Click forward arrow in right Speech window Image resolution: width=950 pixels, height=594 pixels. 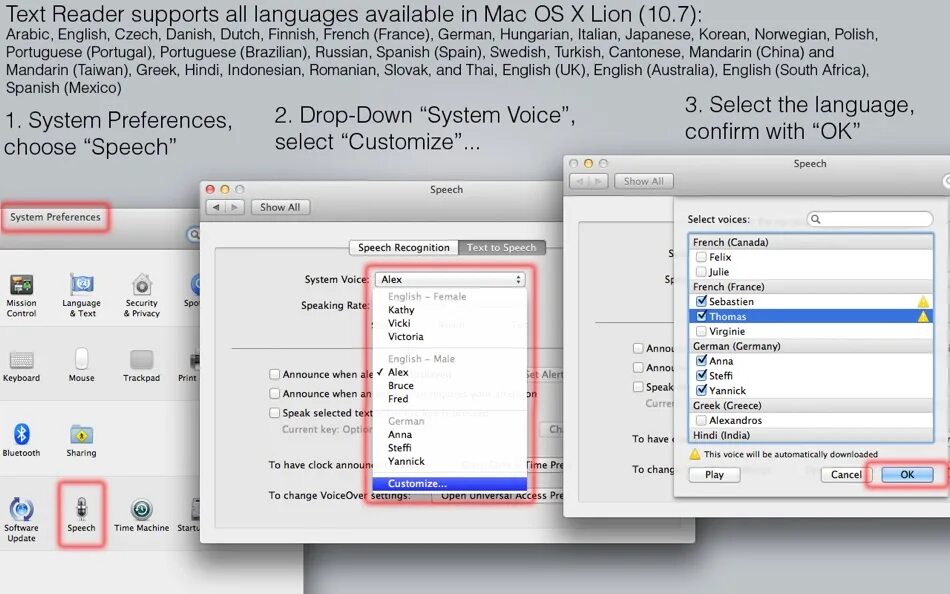click(598, 181)
